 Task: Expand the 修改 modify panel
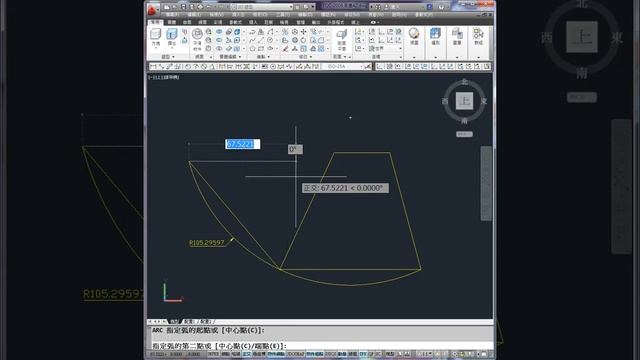(305, 57)
